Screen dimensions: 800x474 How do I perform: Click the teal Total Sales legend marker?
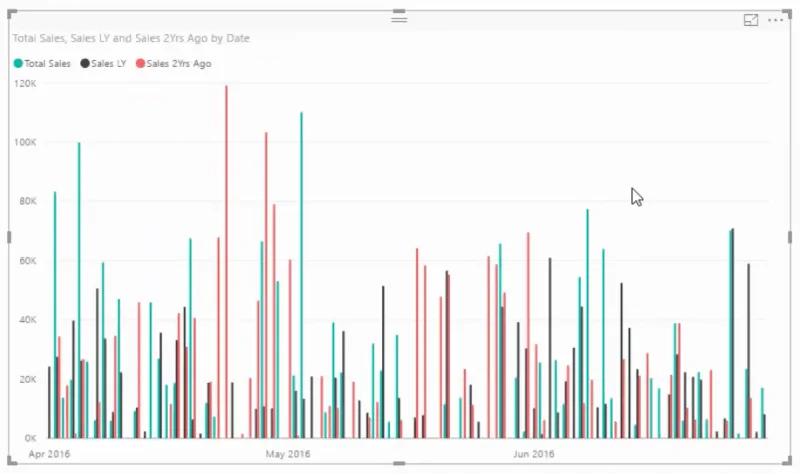pyautogui.click(x=18, y=63)
